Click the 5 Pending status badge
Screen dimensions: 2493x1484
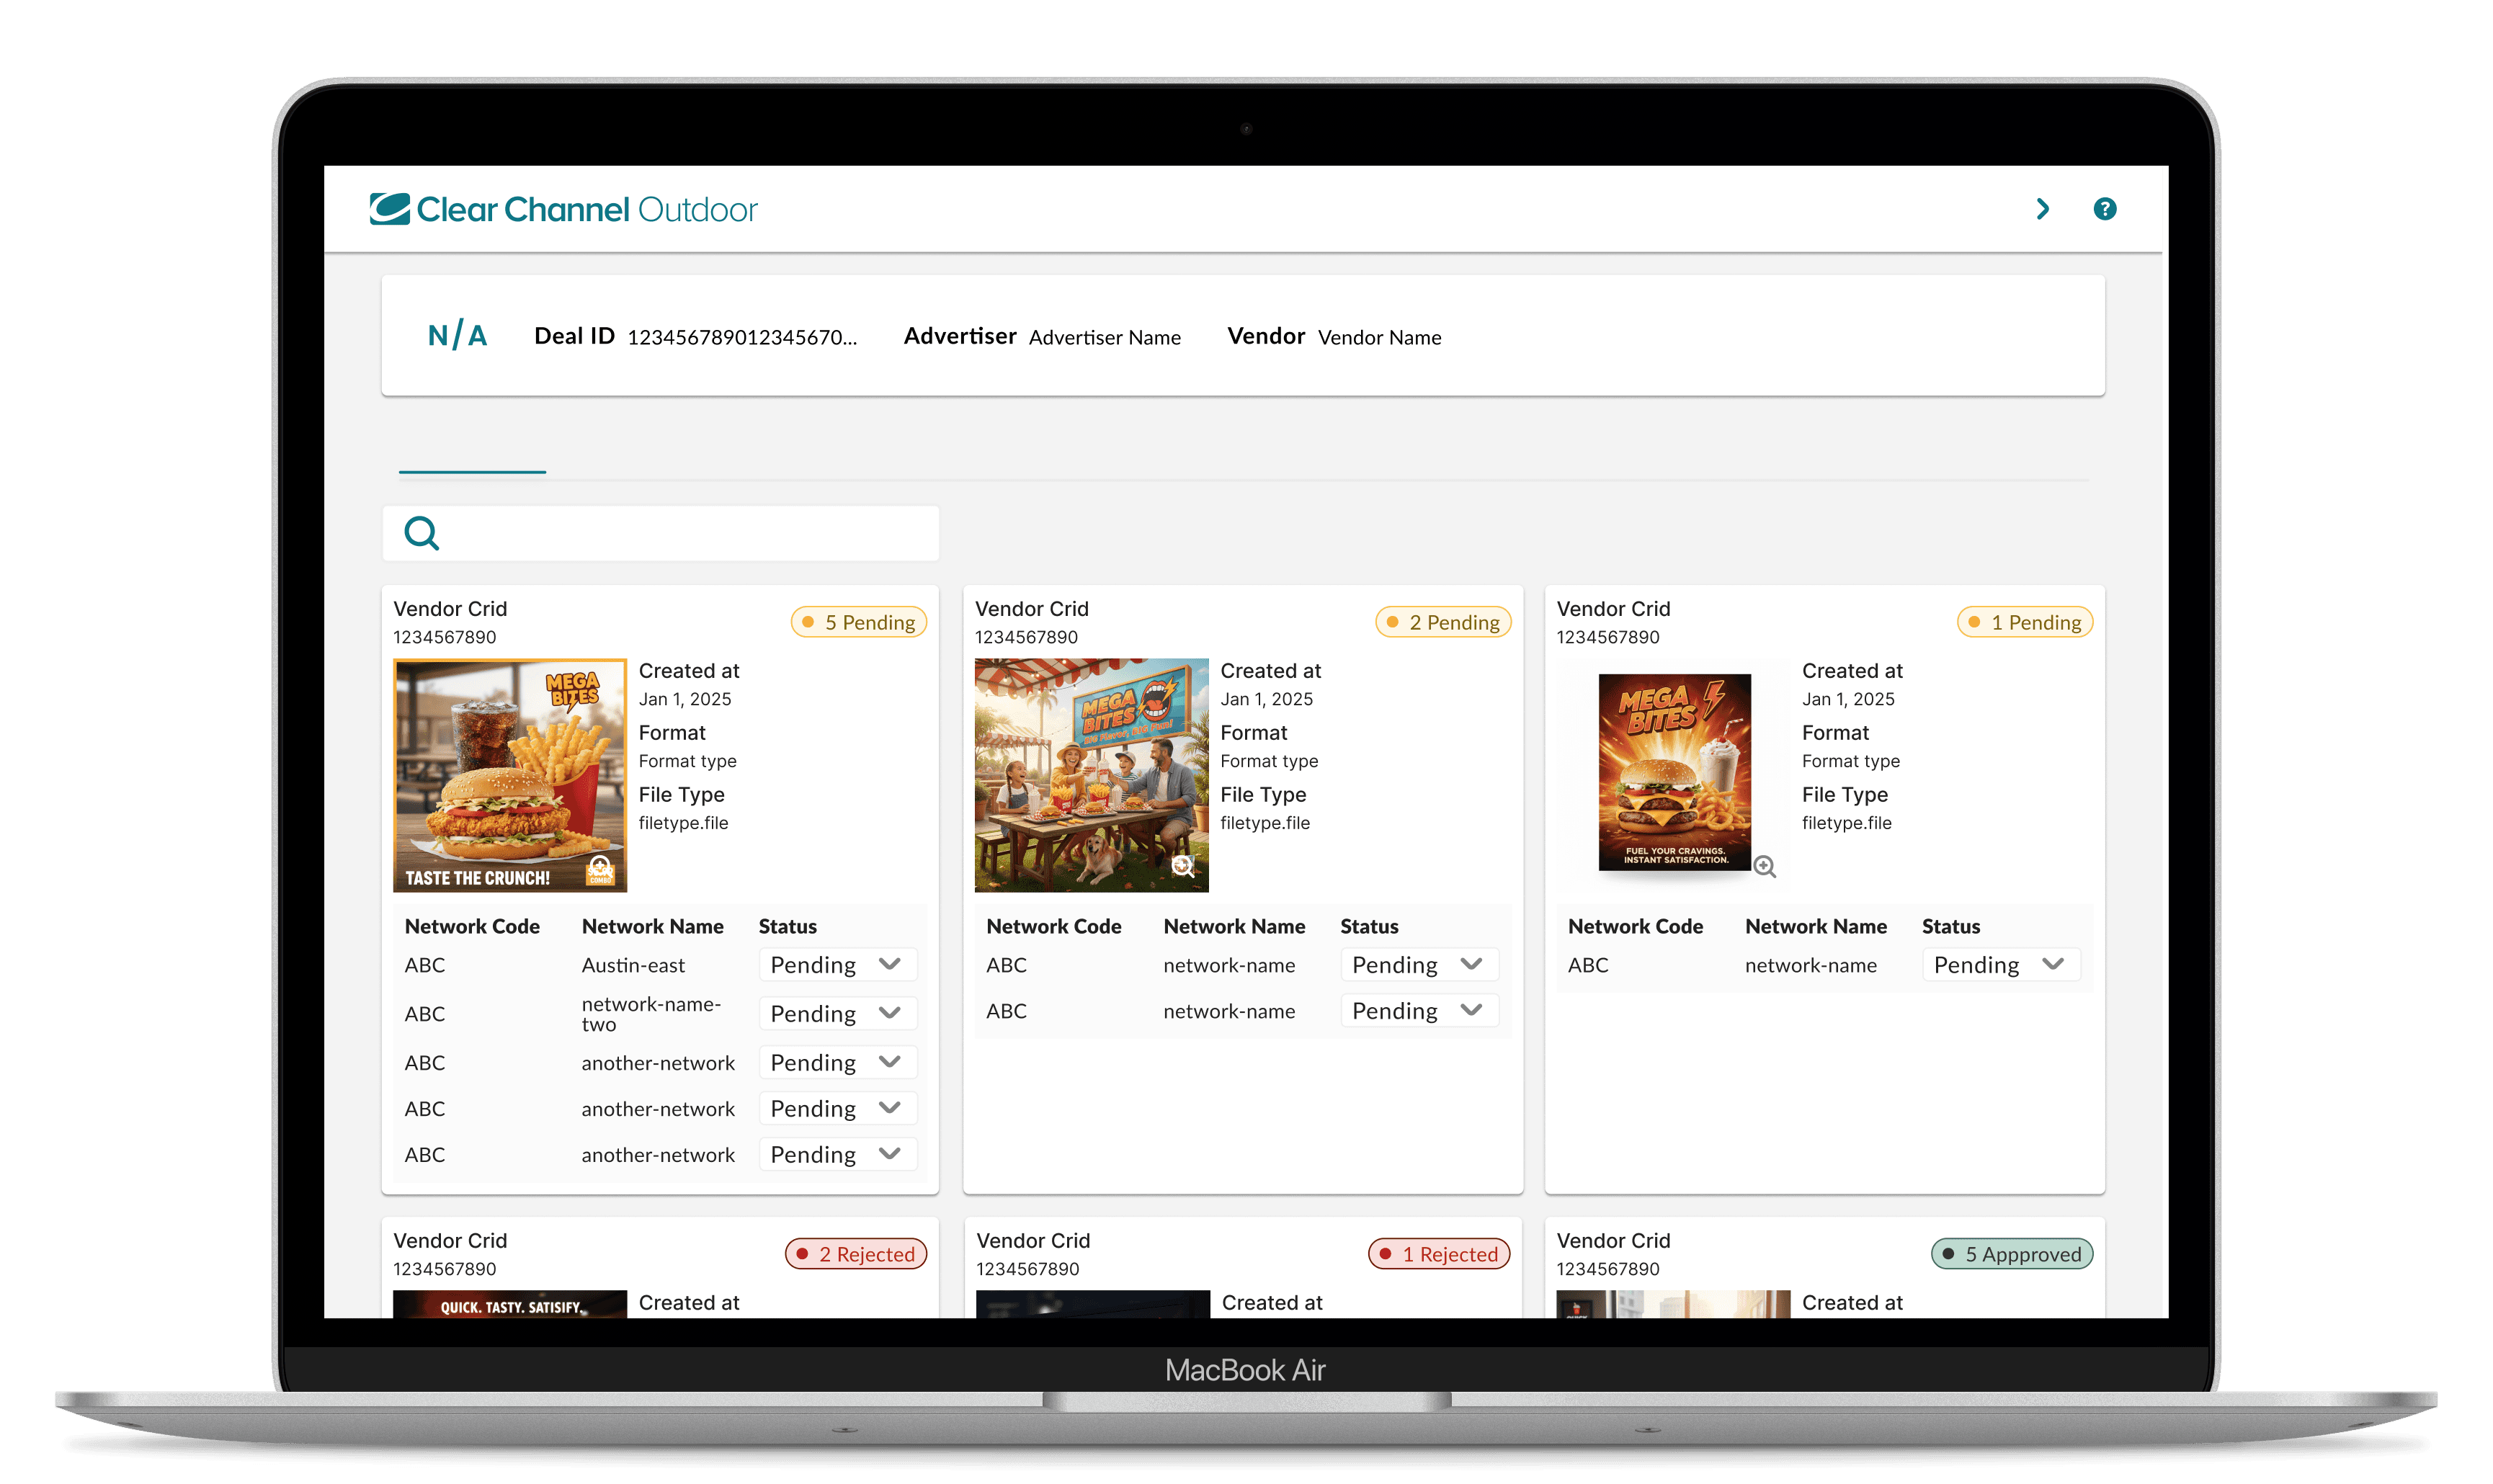pyautogui.click(x=858, y=622)
